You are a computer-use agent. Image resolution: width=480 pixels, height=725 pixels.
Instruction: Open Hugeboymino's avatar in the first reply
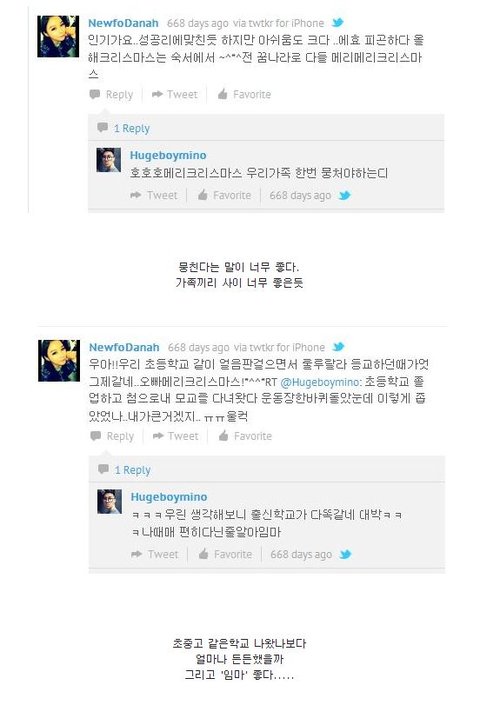(x=109, y=160)
